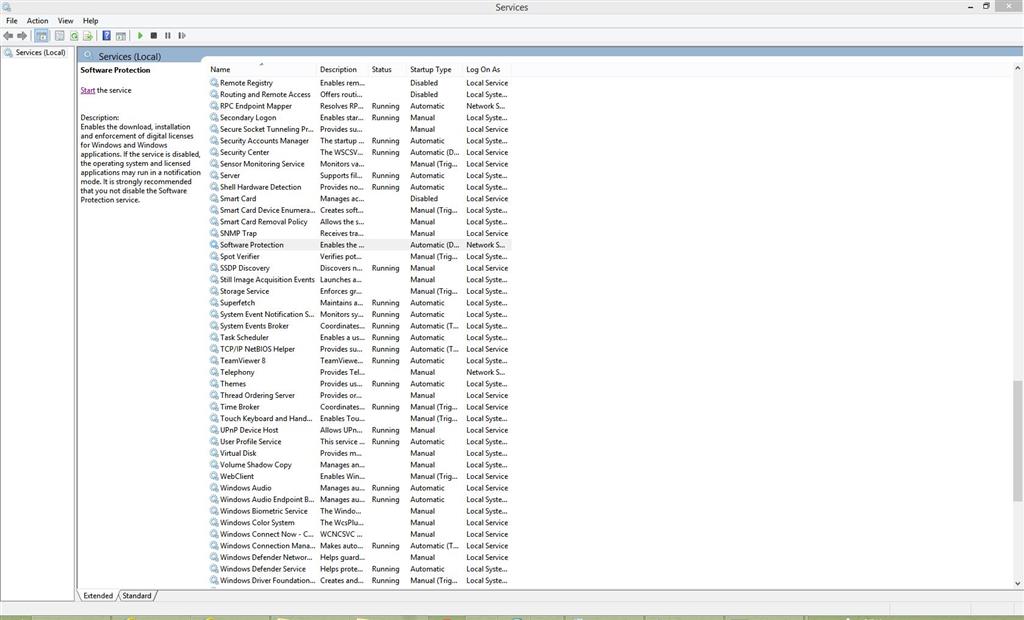1024x620 pixels.
Task: Stop the service with the square icon
Action: pos(154,36)
